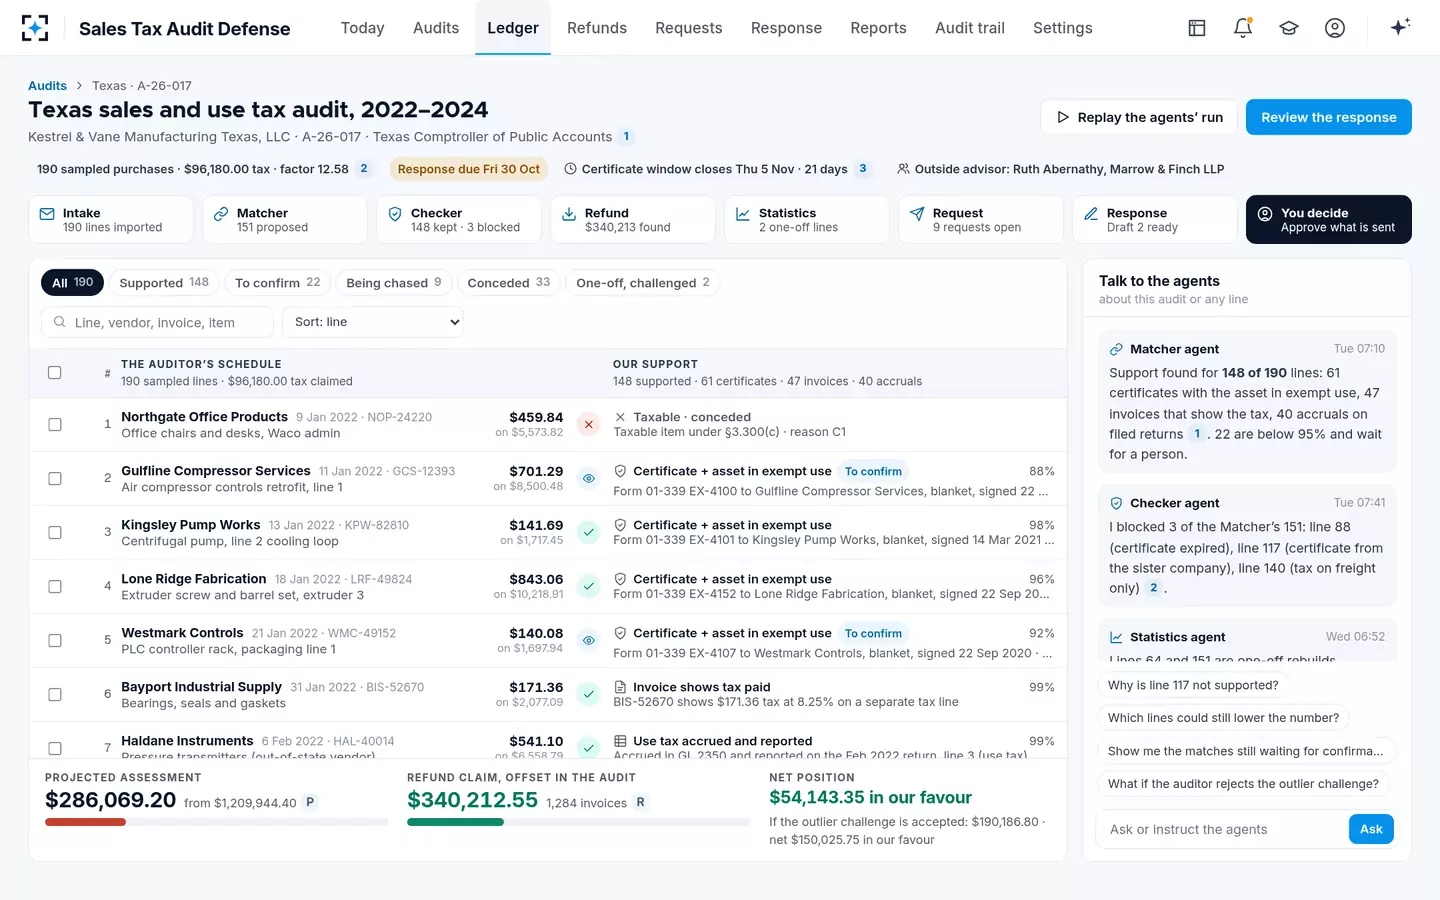Click Replay the agents' run

point(1139,117)
